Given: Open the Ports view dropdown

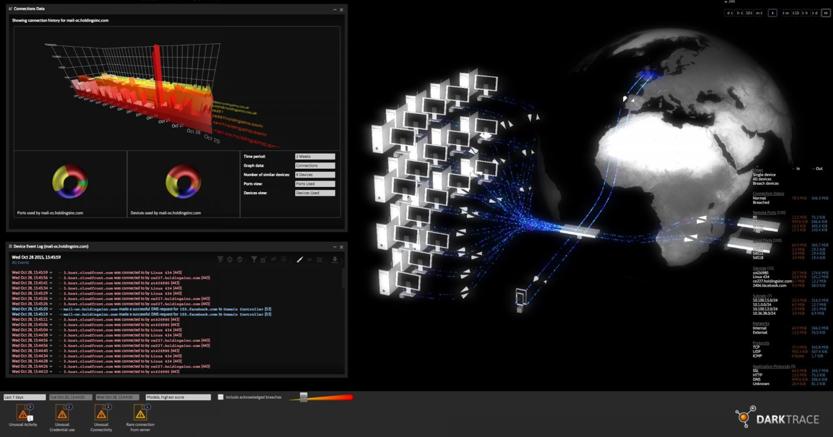Looking at the screenshot, I should pyautogui.click(x=315, y=184).
